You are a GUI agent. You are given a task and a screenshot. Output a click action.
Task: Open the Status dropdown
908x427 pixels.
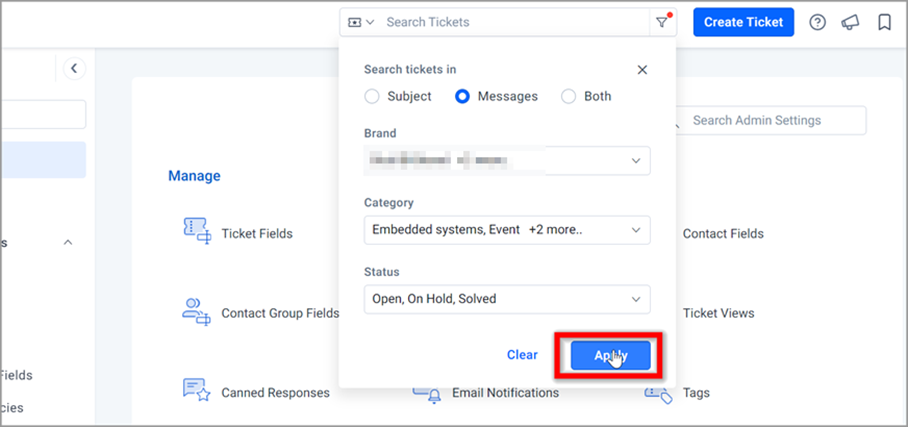tap(507, 300)
